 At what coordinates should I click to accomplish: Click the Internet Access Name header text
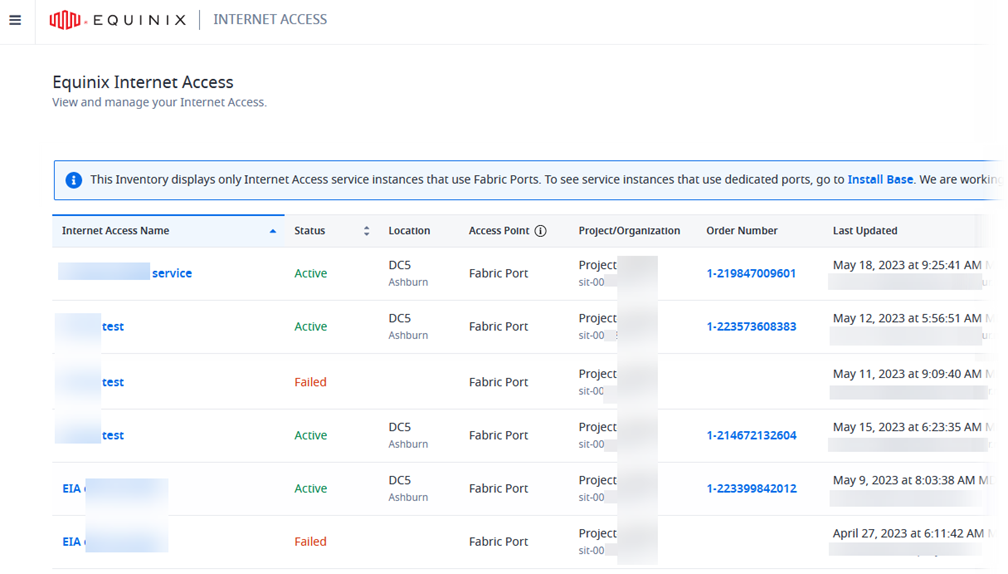pyautogui.click(x=115, y=231)
